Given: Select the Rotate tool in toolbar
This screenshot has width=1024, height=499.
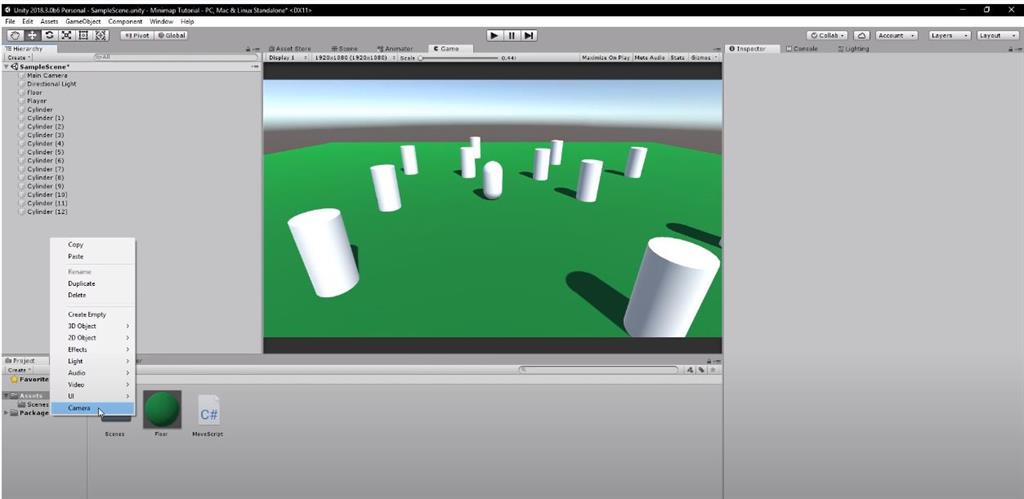Looking at the screenshot, I should click(49, 35).
